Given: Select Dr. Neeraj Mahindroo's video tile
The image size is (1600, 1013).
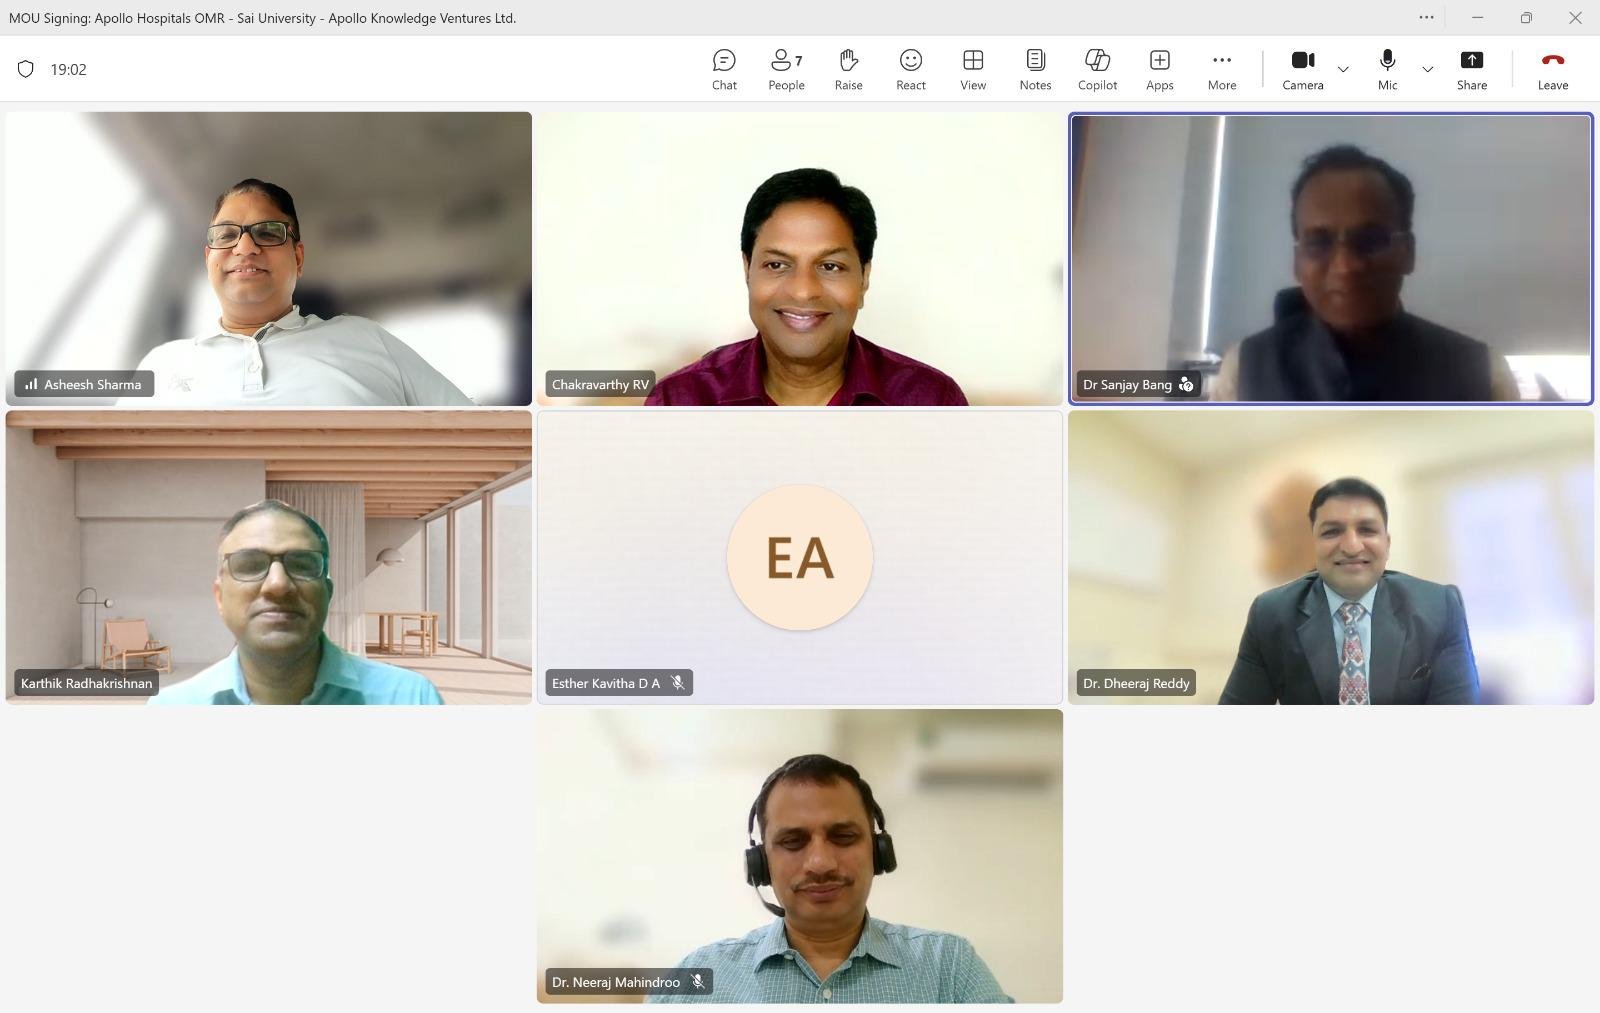Looking at the screenshot, I should [799, 856].
